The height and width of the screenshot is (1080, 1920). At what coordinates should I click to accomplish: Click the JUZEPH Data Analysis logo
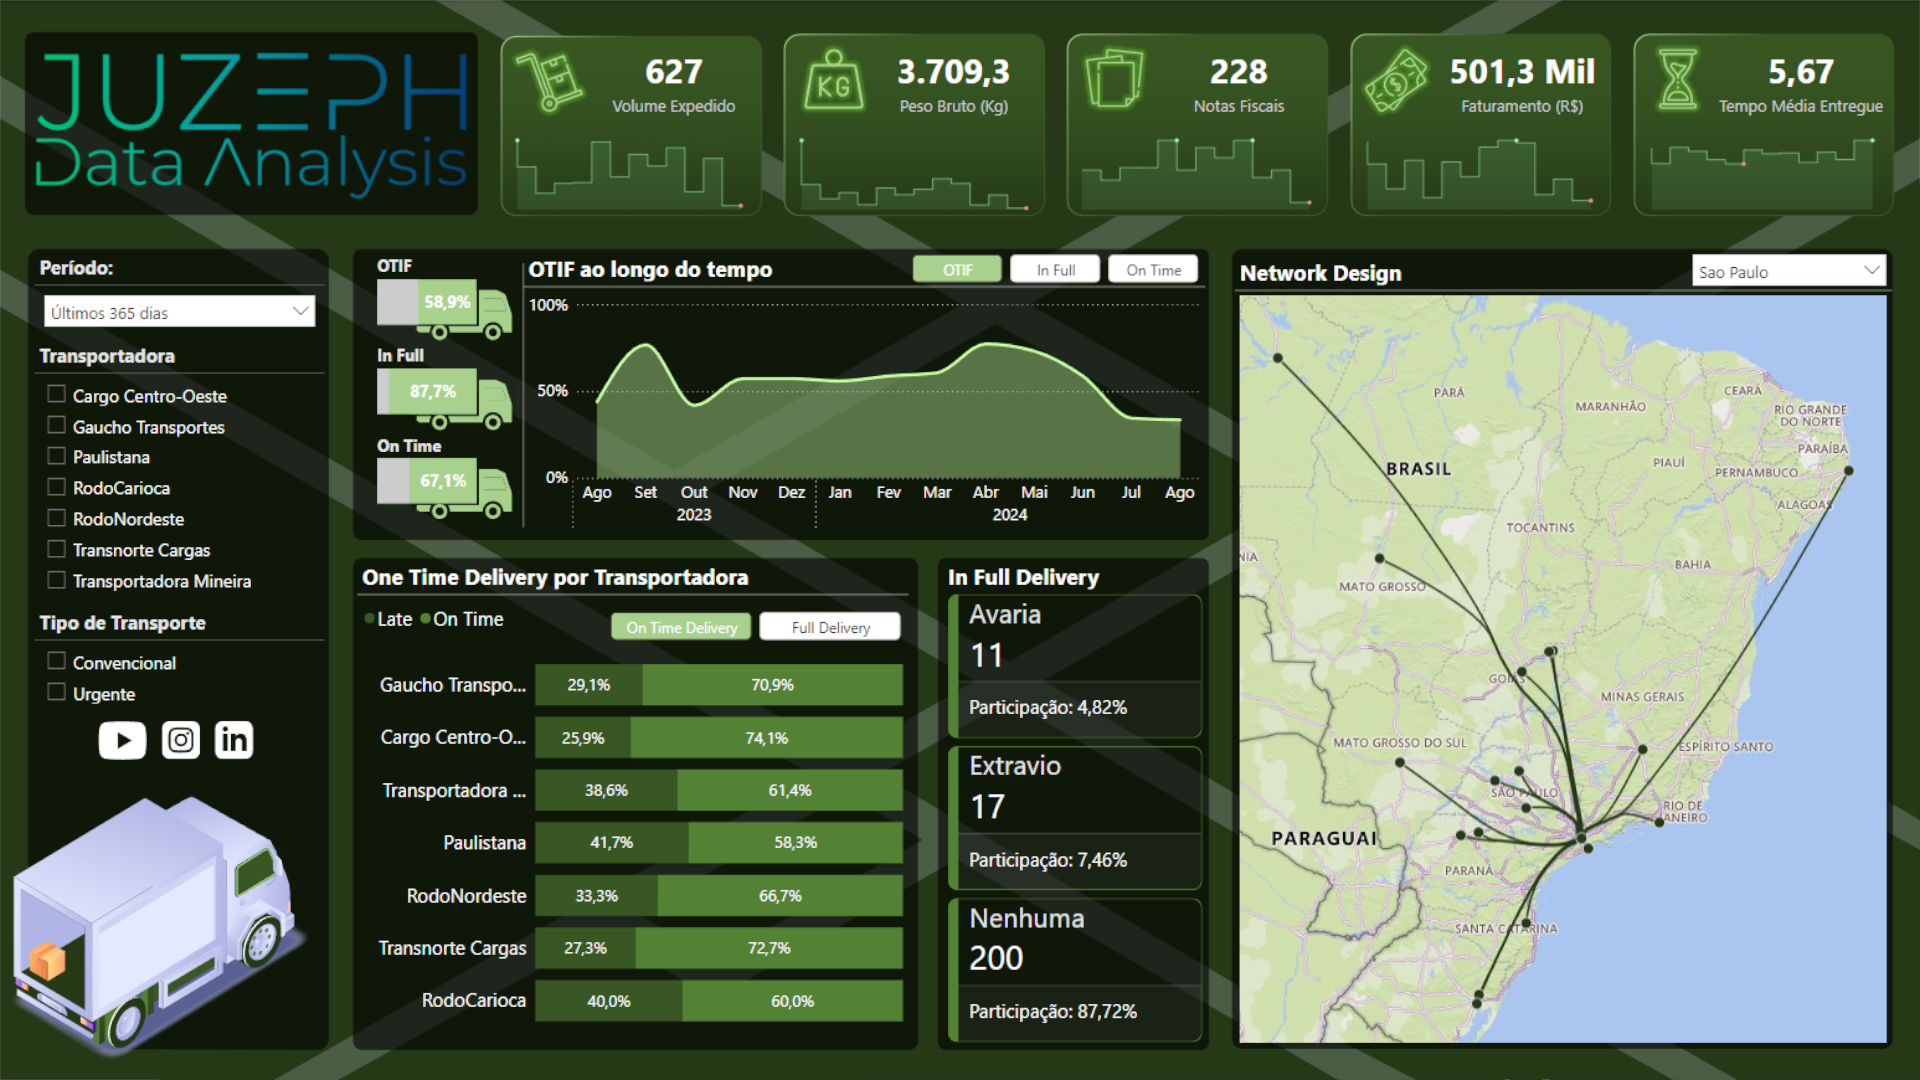click(x=251, y=123)
